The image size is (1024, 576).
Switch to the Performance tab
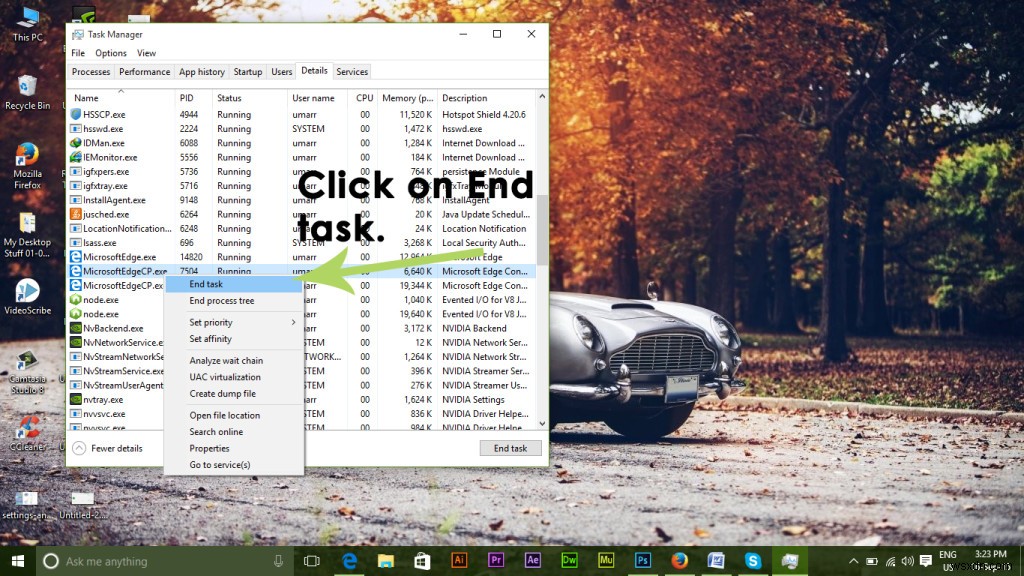[144, 71]
